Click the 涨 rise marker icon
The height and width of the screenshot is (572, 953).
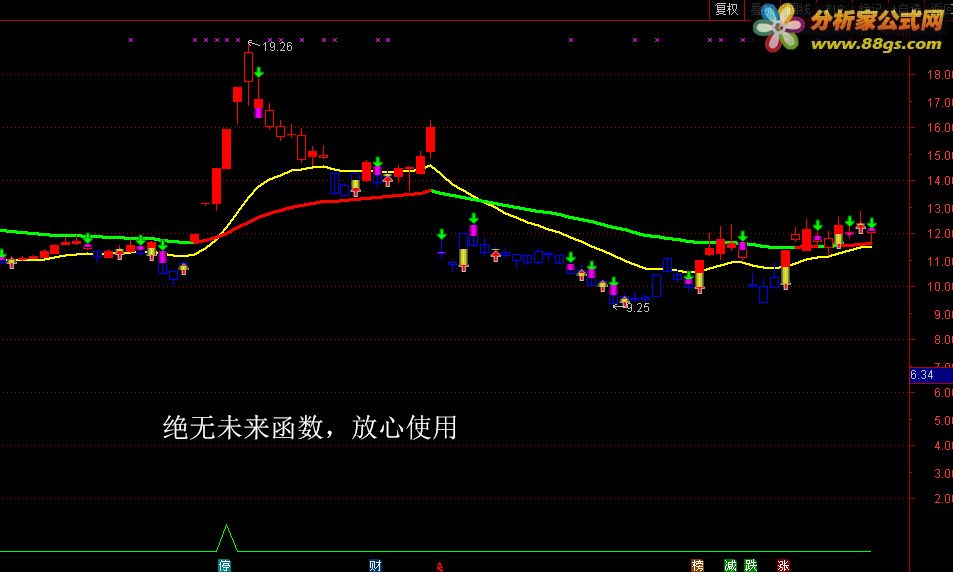783,566
